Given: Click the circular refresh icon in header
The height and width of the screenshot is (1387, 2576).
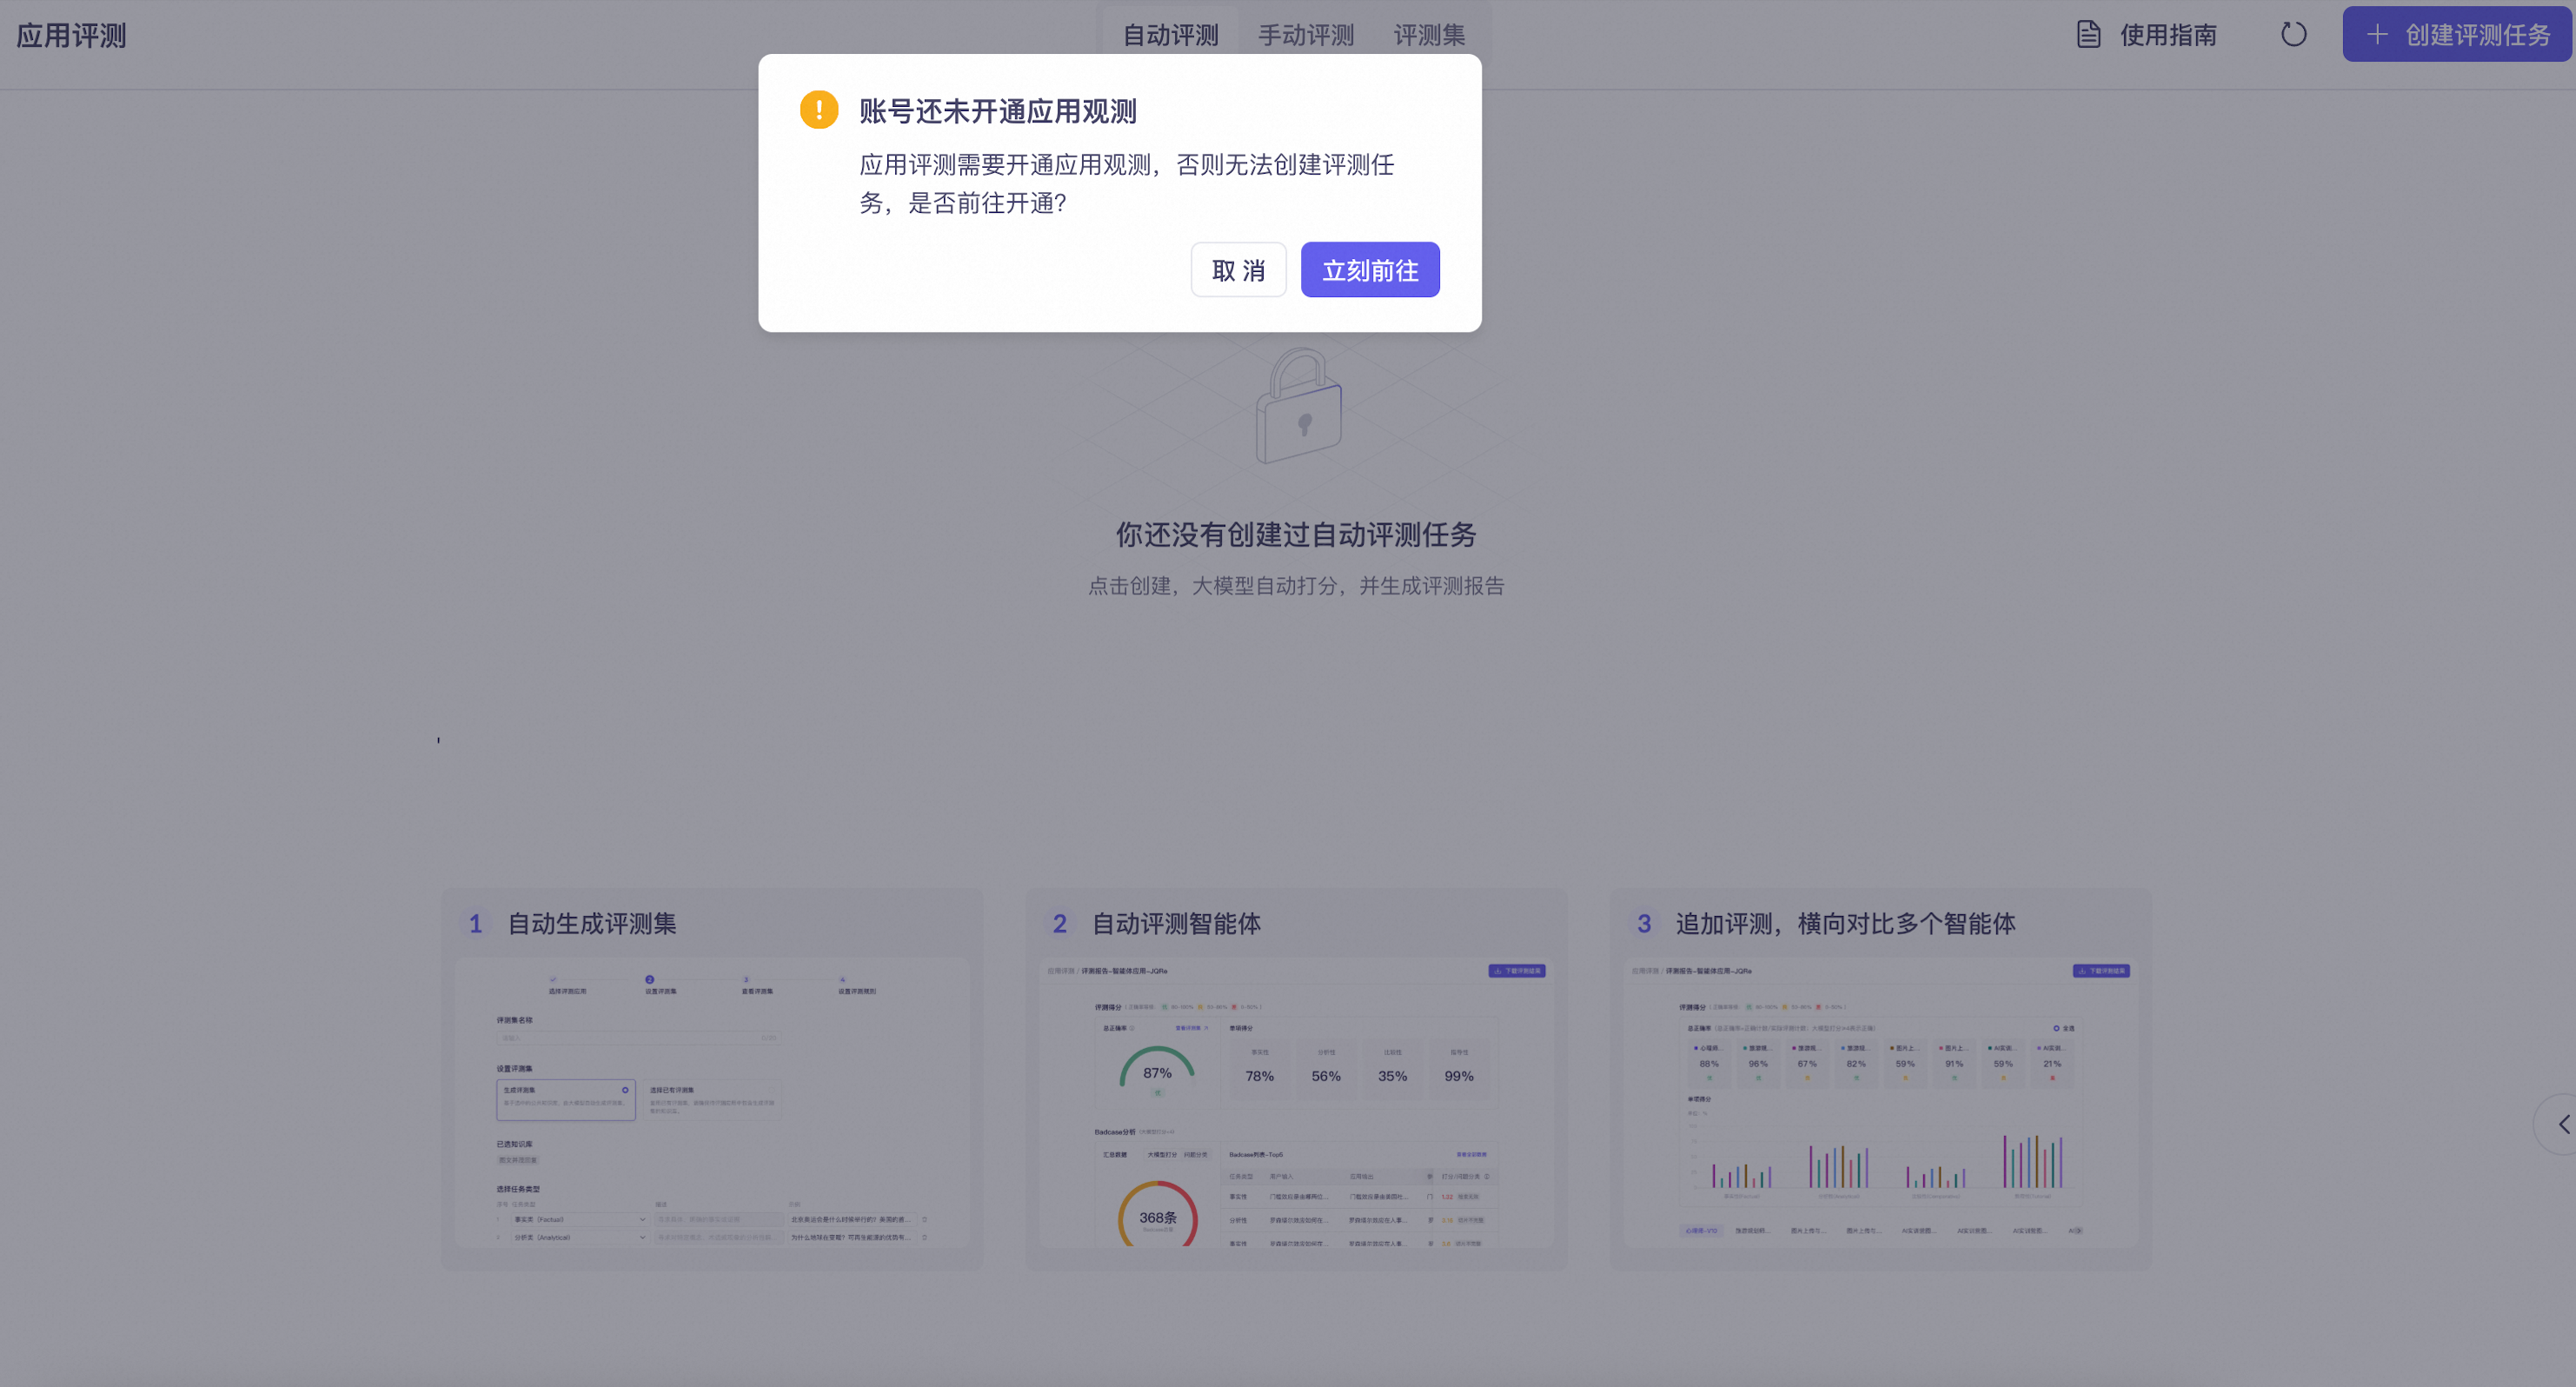Looking at the screenshot, I should [2293, 35].
